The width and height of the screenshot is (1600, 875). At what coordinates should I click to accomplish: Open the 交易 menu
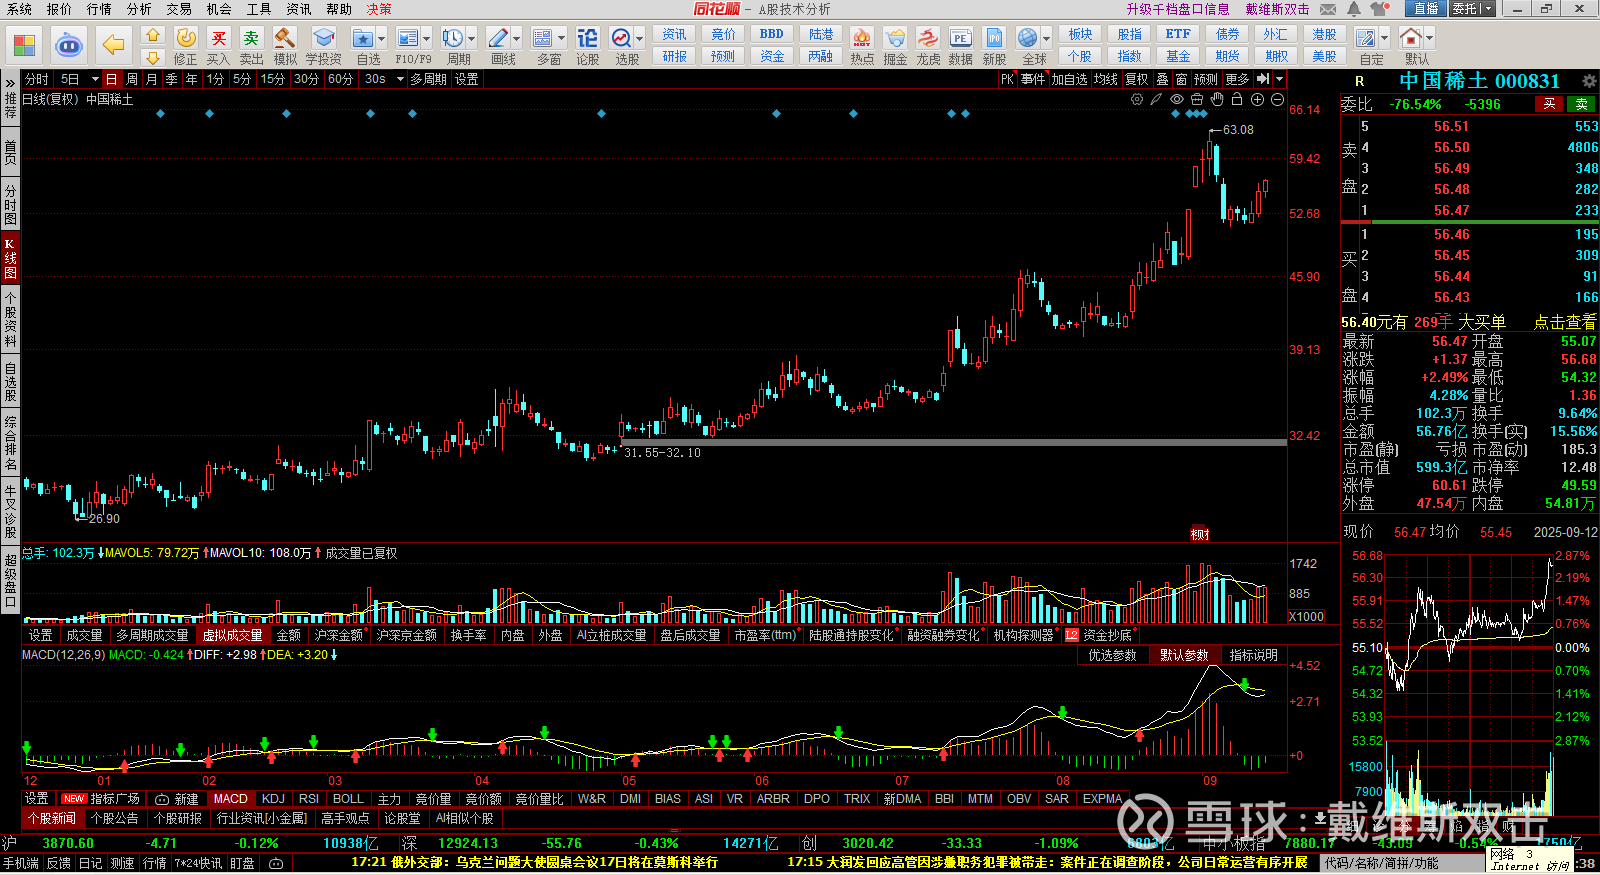tap(179, 9)
